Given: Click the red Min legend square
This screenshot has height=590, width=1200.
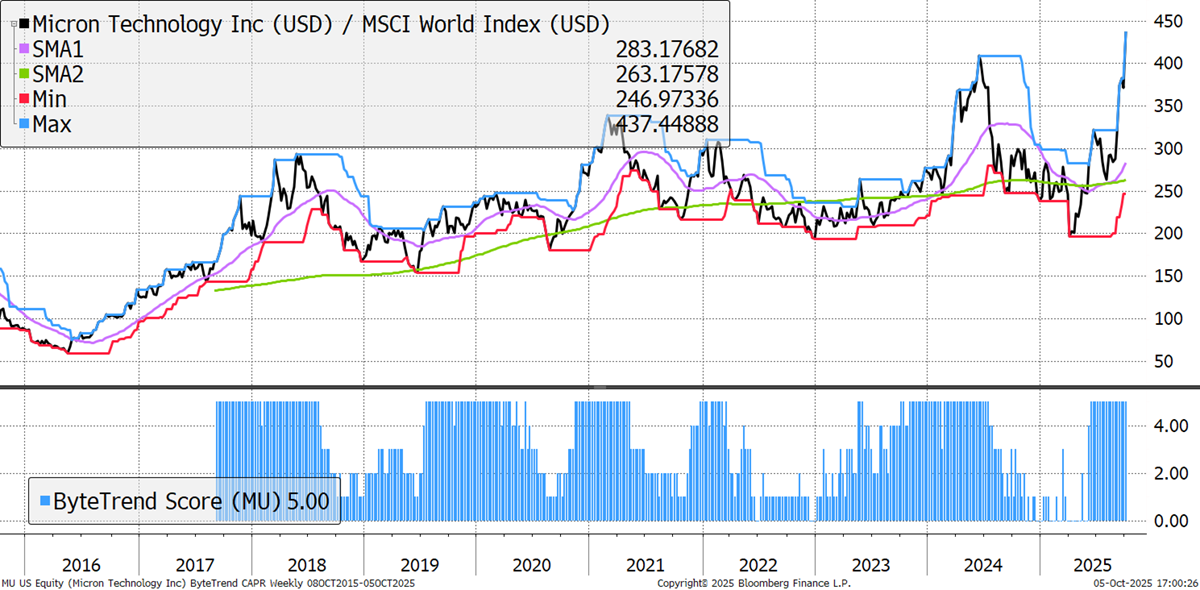Looking at the screenshot, I should coord(23,99).
